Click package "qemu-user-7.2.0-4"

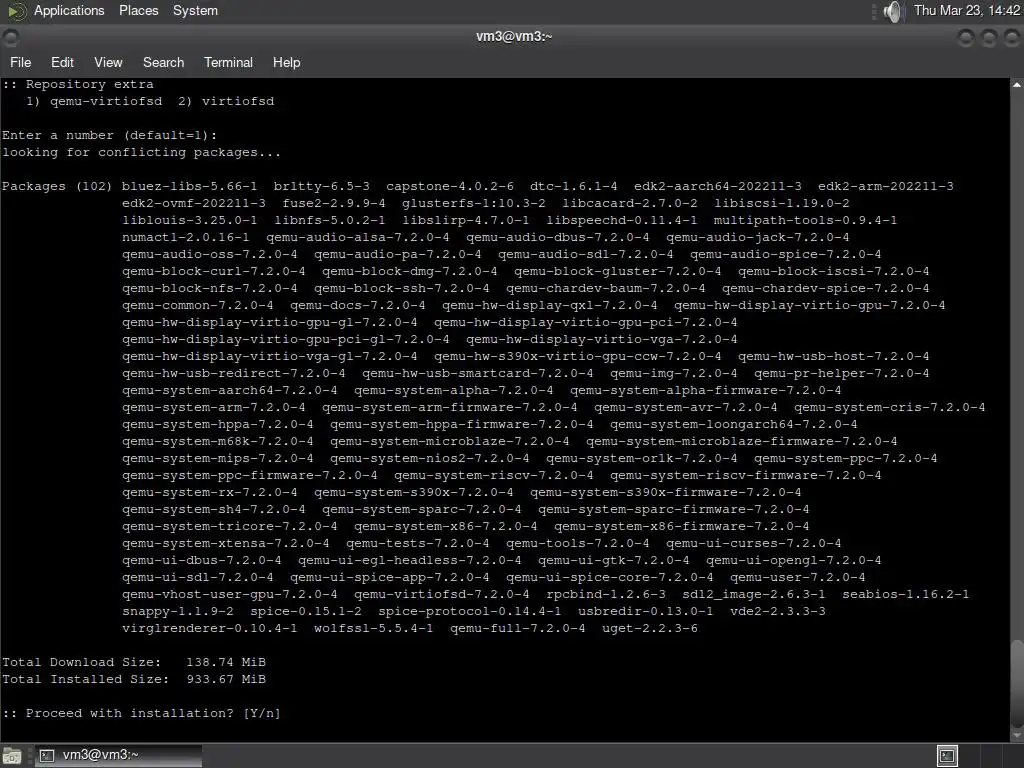pyautogui.click(x=797, y=577)
